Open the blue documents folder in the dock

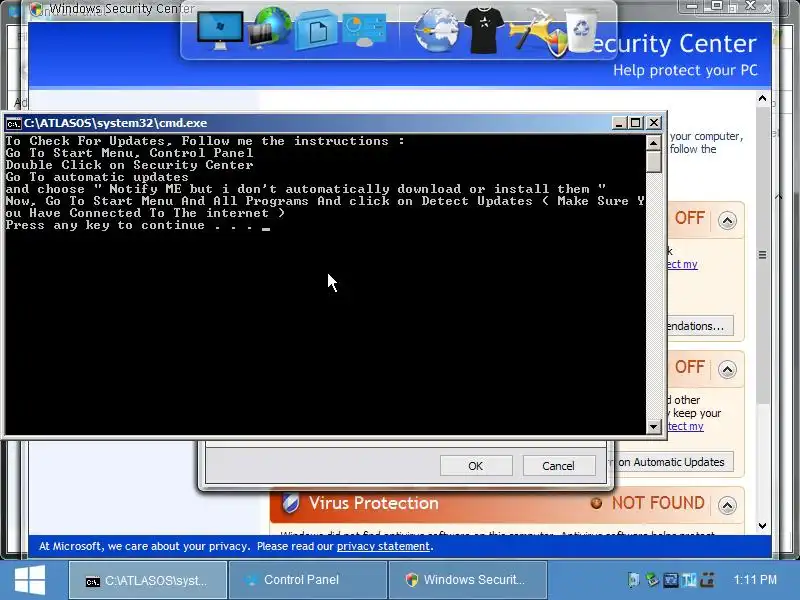coord(316,30)
